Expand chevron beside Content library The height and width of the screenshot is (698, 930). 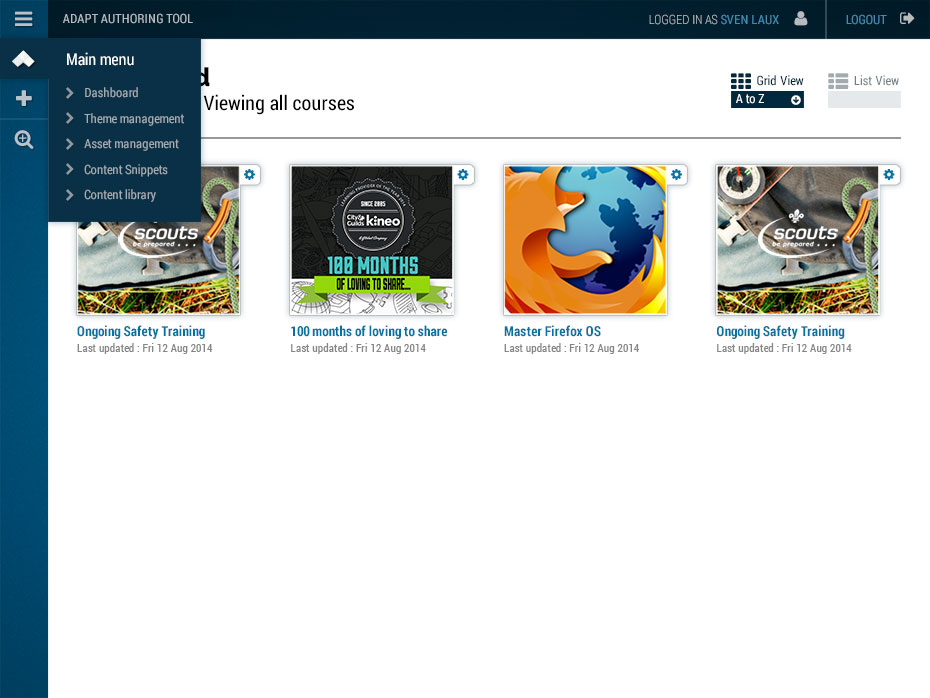pos(70,195)
